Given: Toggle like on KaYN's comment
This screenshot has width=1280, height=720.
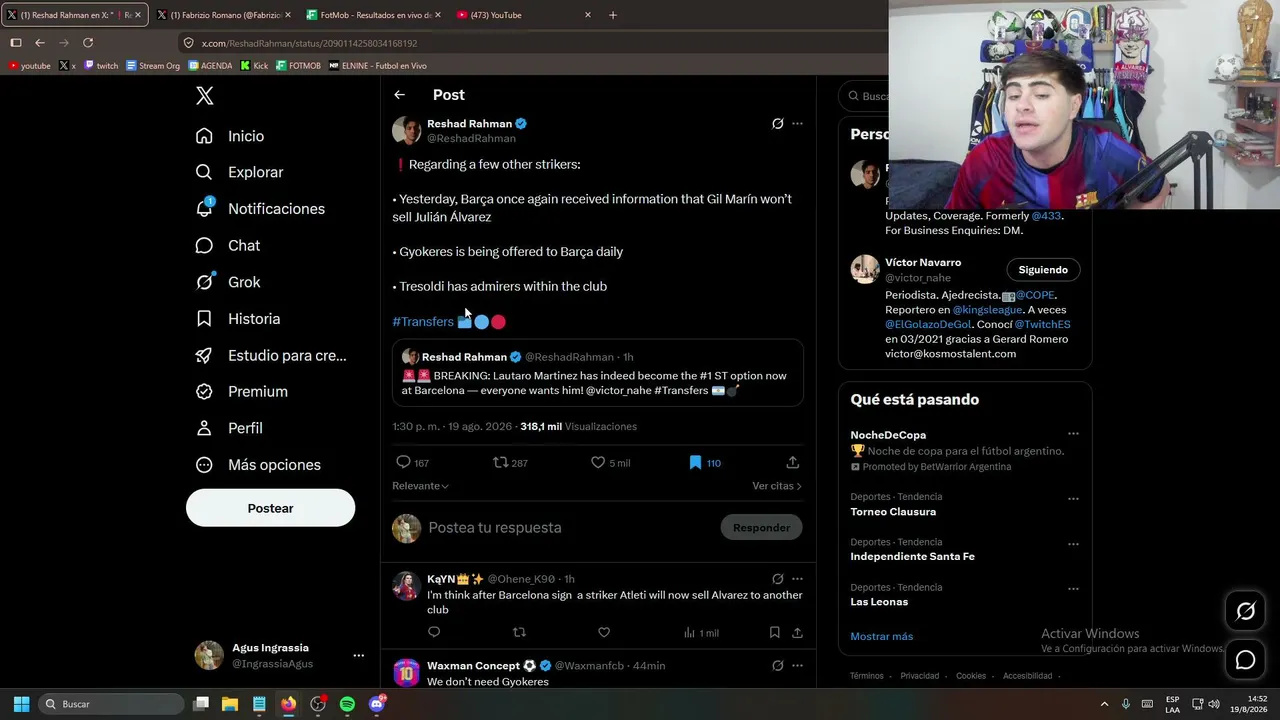Looking at the screenshot, I should [x=604, y=632].
